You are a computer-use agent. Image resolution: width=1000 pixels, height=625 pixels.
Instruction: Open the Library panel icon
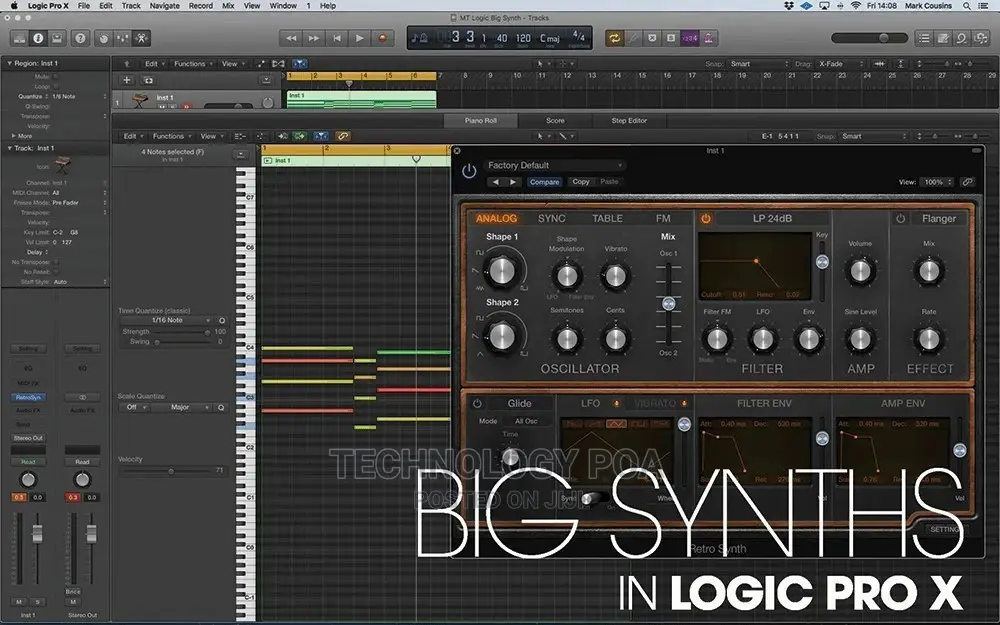19,38
